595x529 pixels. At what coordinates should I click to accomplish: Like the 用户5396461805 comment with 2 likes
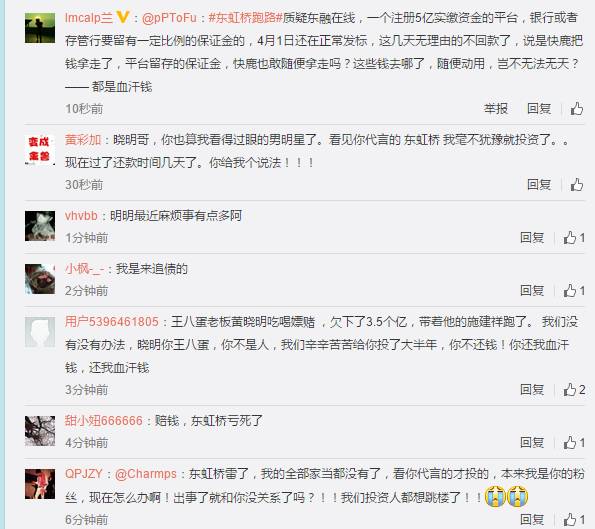(574, 390)
